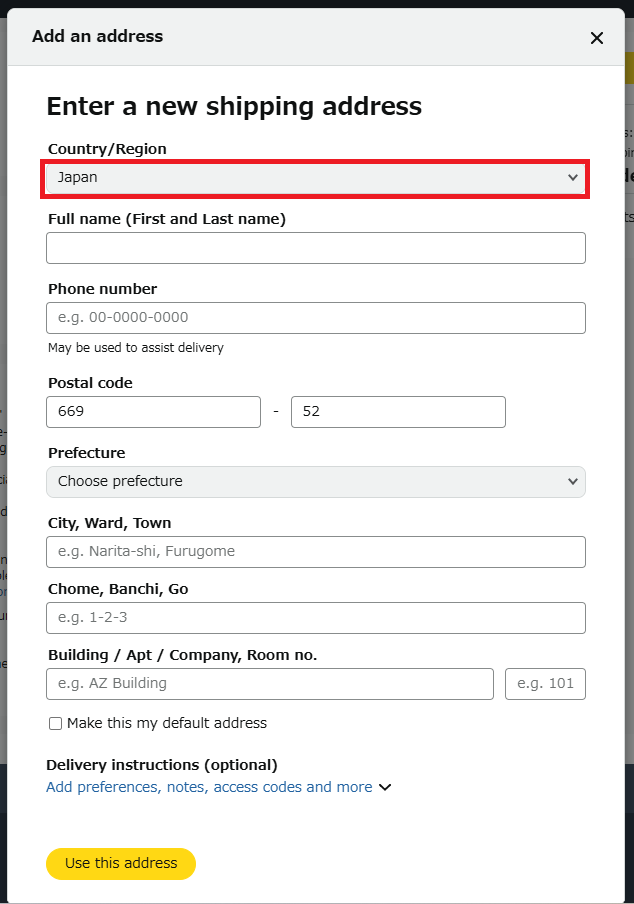
Task: Select the room number field showing 101
Action: coord(545,684)
